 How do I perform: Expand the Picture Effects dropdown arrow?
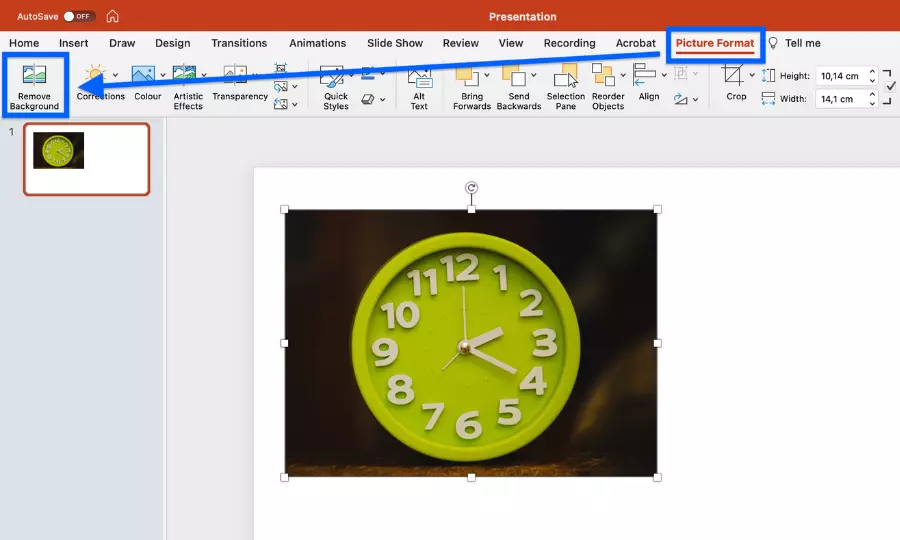pos(383,100)
